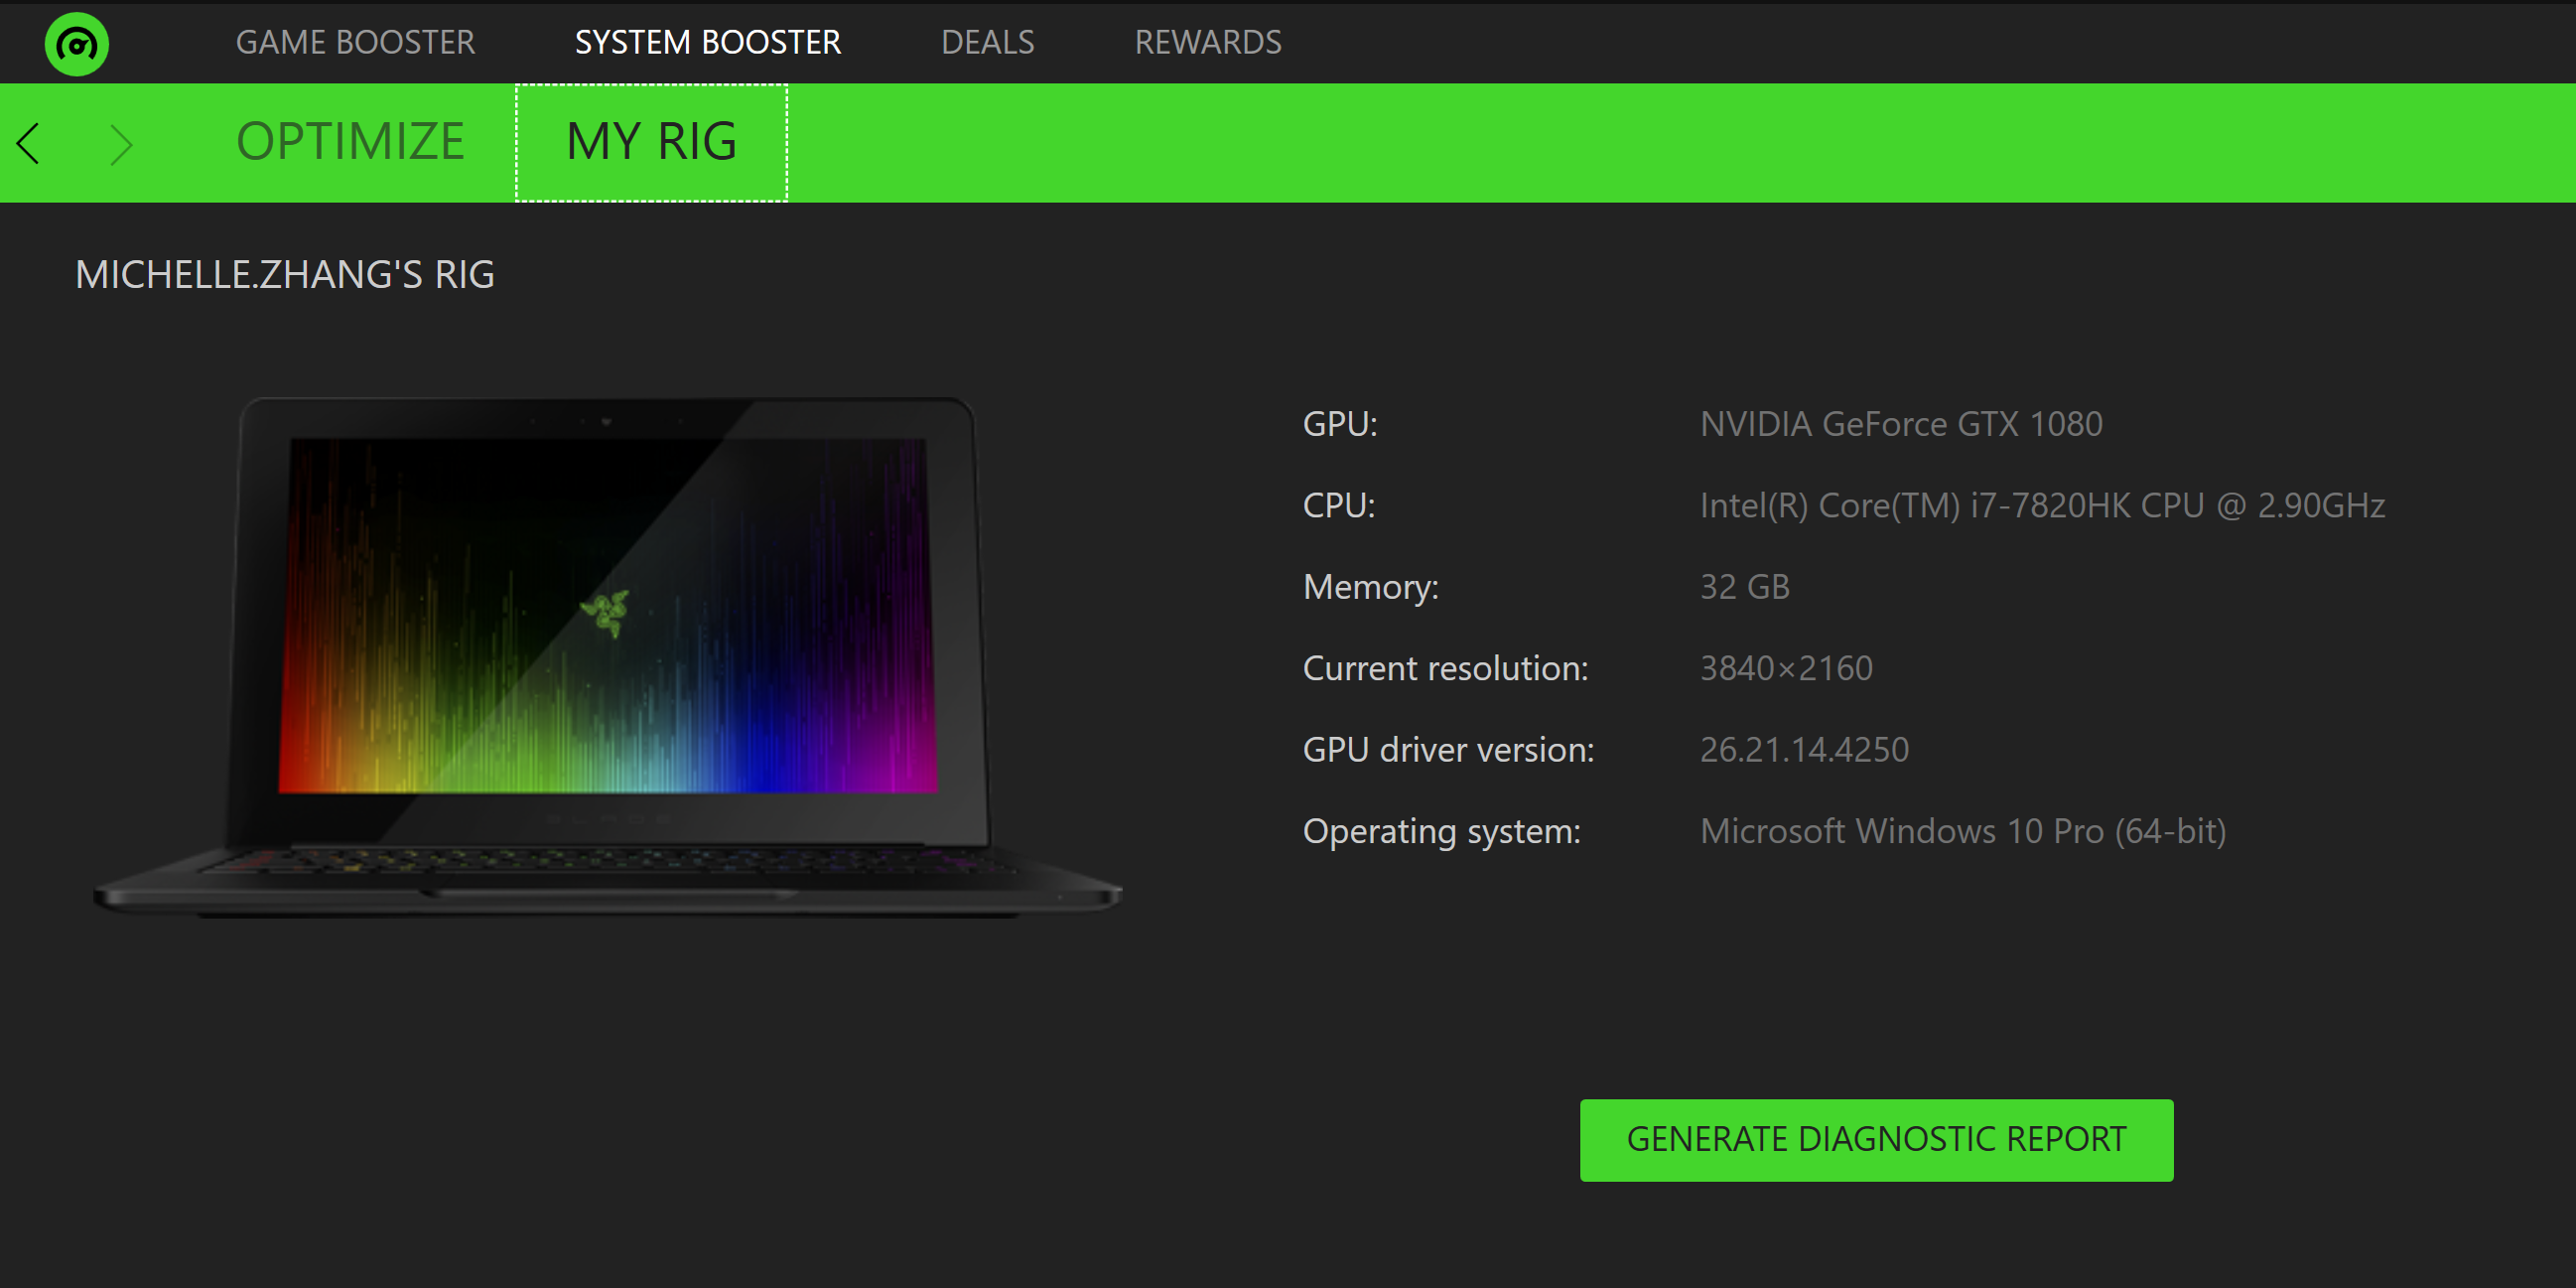Go forward with the right arrow
This screenshot has width=2576, height=1288.
tap(121, 144)
